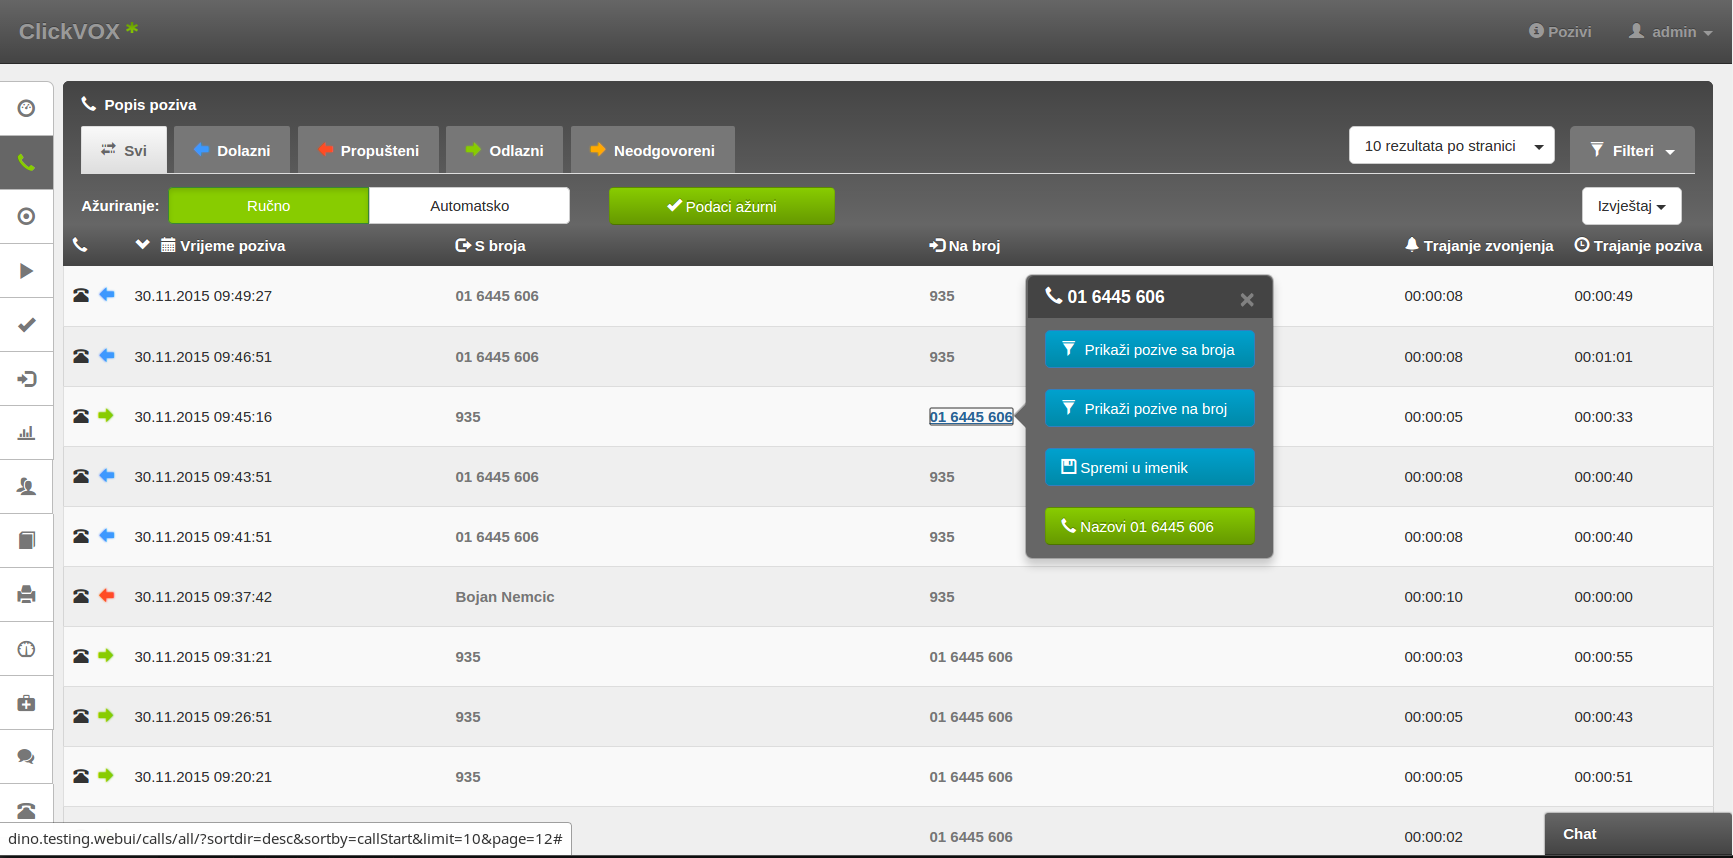Viewport: 1733px width, 858px height.
Task: Switch updating mode to Ručno
Action: coord(268,206)
